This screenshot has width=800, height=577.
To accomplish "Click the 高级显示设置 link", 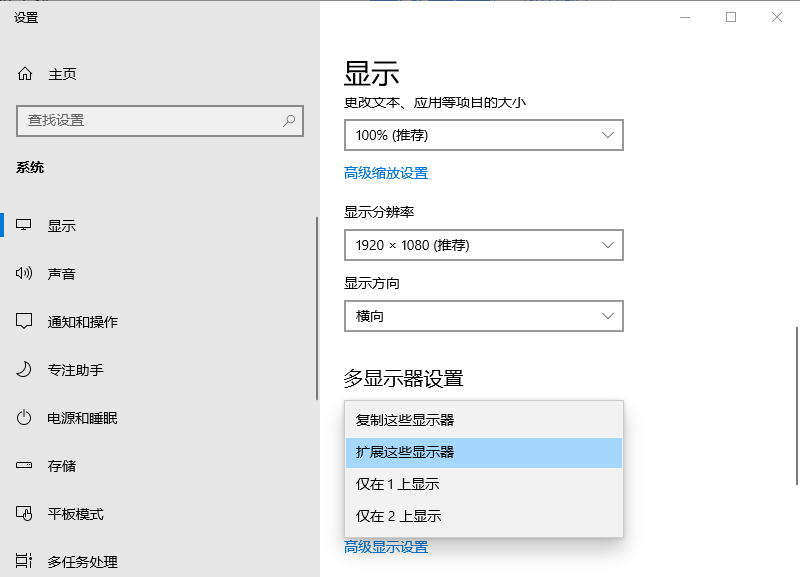I will point(386,547).
